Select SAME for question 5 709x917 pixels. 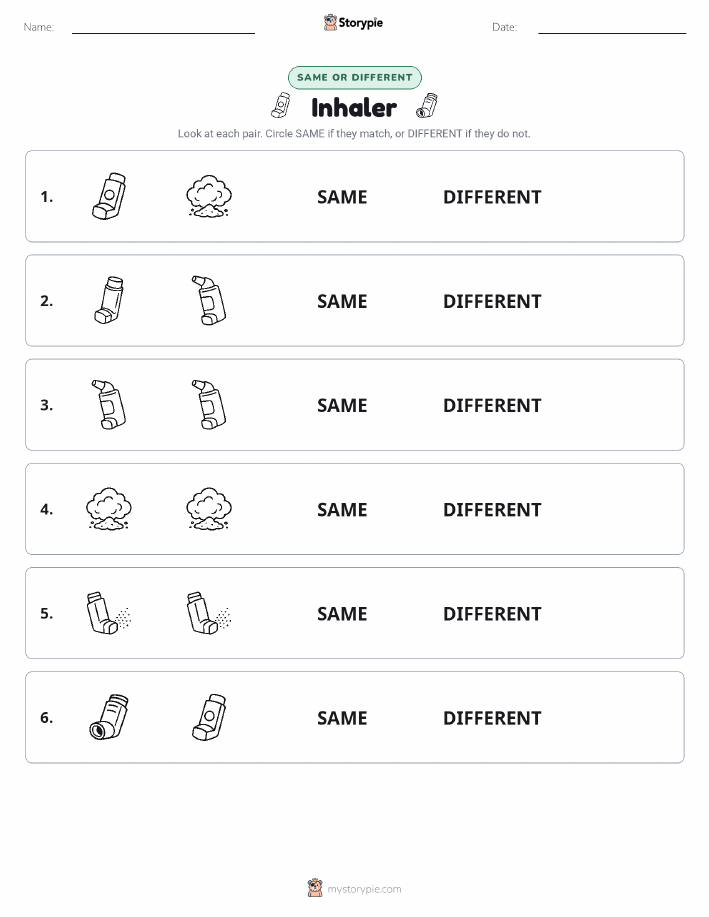coord(342,613)
